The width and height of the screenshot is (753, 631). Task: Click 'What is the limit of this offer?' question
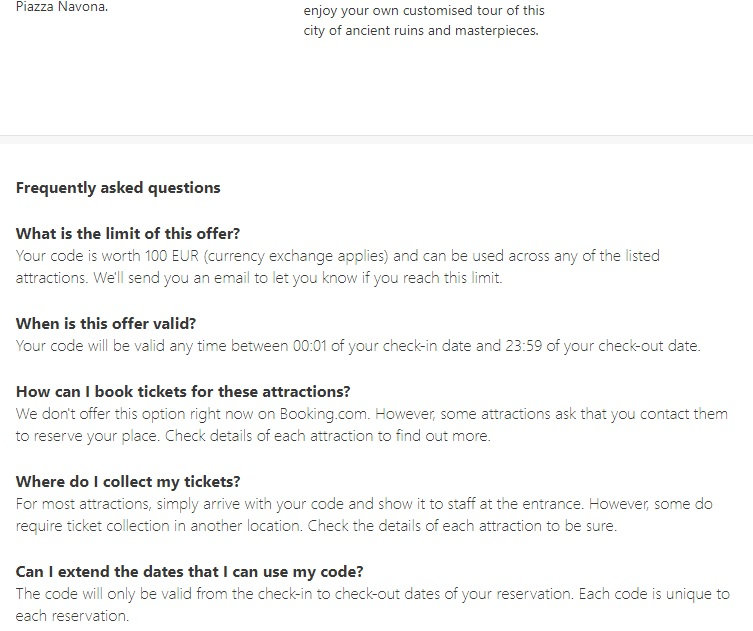click(x=128, y=234)
